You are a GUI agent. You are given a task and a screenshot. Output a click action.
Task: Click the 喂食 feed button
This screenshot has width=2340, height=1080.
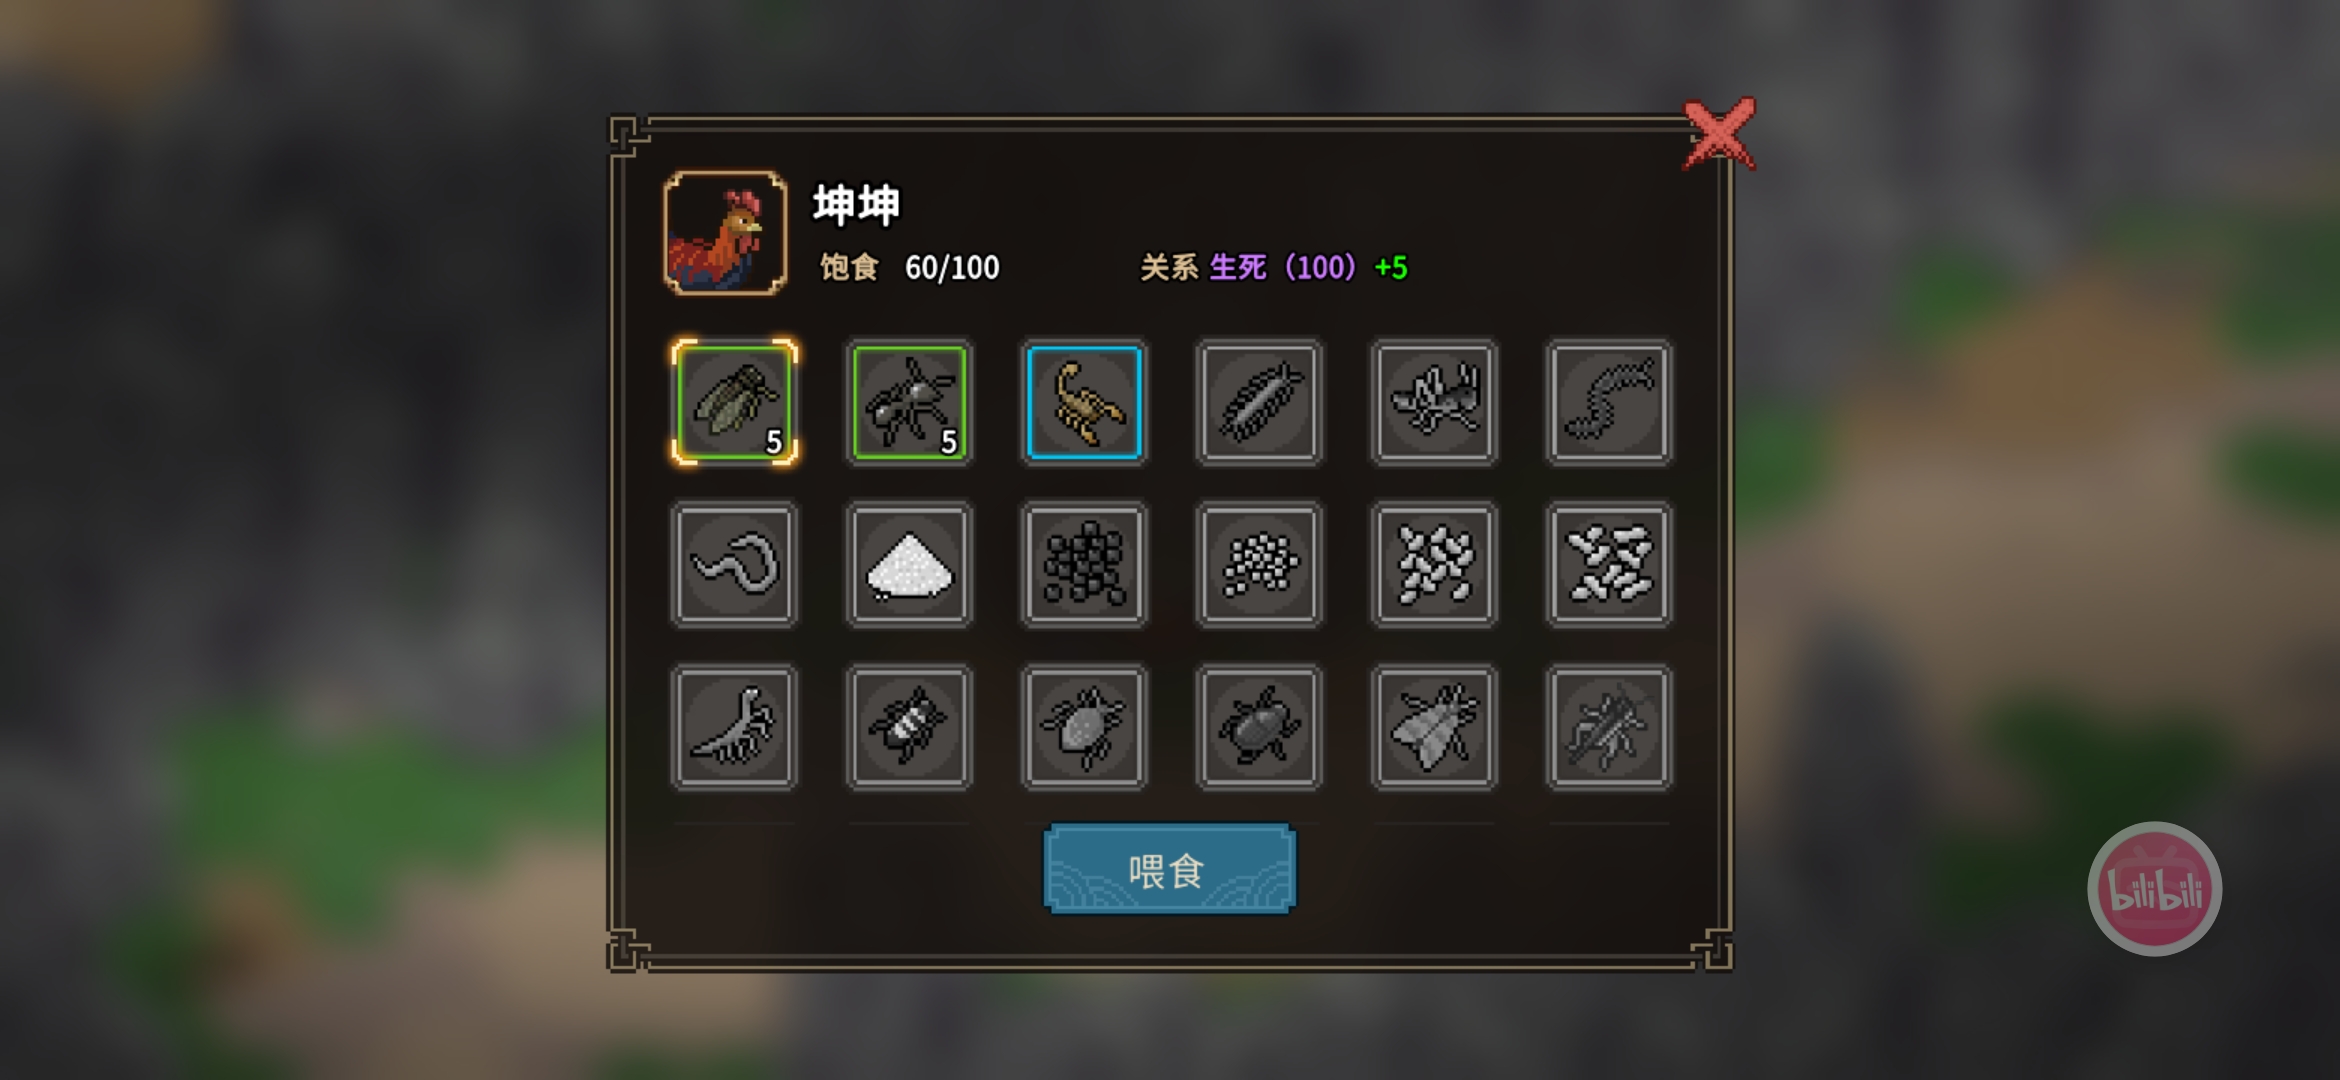[x=1169, y=869]
